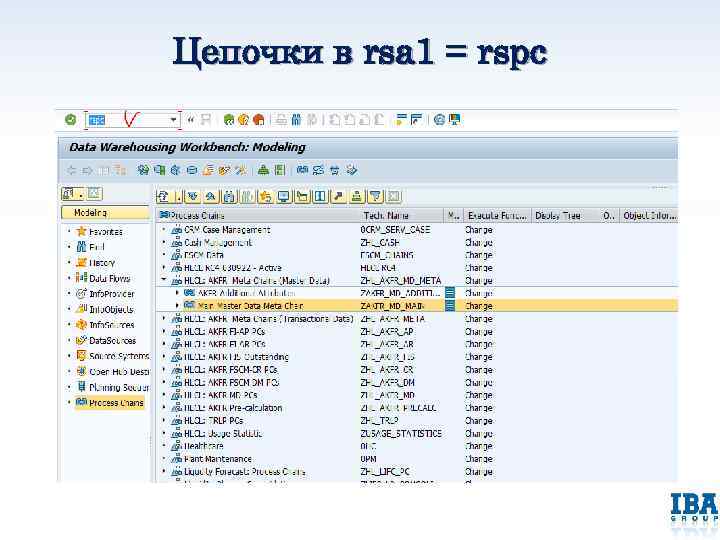Viewport: 720px width, 540px height.
Task: Click the Find binoculars icon in Modeling list
Action: tap(81, 247)
